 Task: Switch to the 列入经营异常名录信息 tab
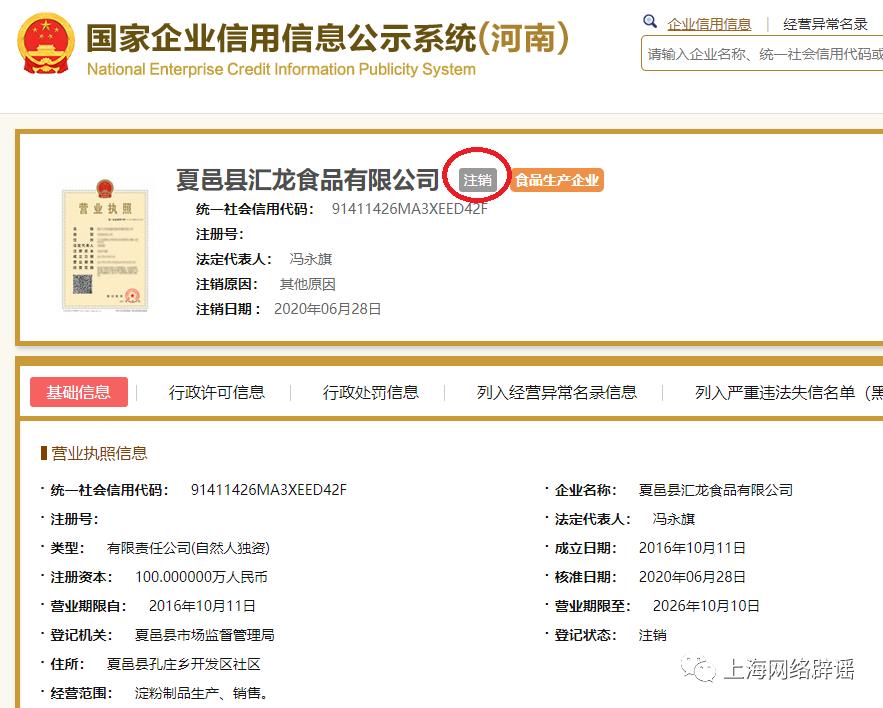(555, 392)
